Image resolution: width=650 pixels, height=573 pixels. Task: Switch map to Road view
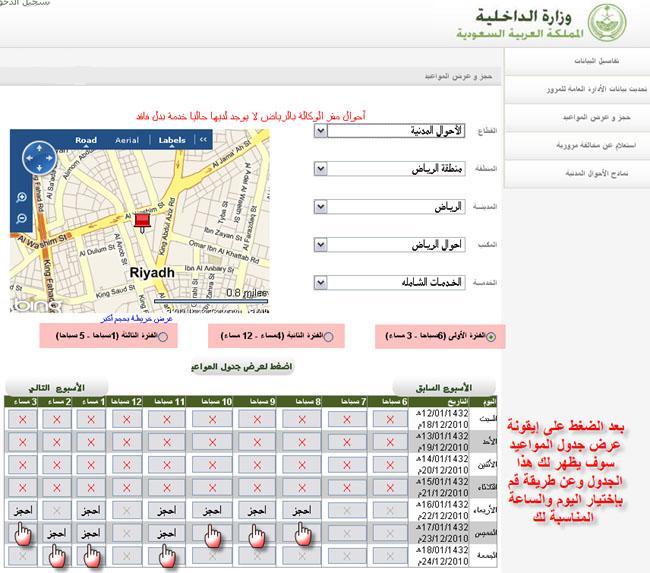coord(86,140)
